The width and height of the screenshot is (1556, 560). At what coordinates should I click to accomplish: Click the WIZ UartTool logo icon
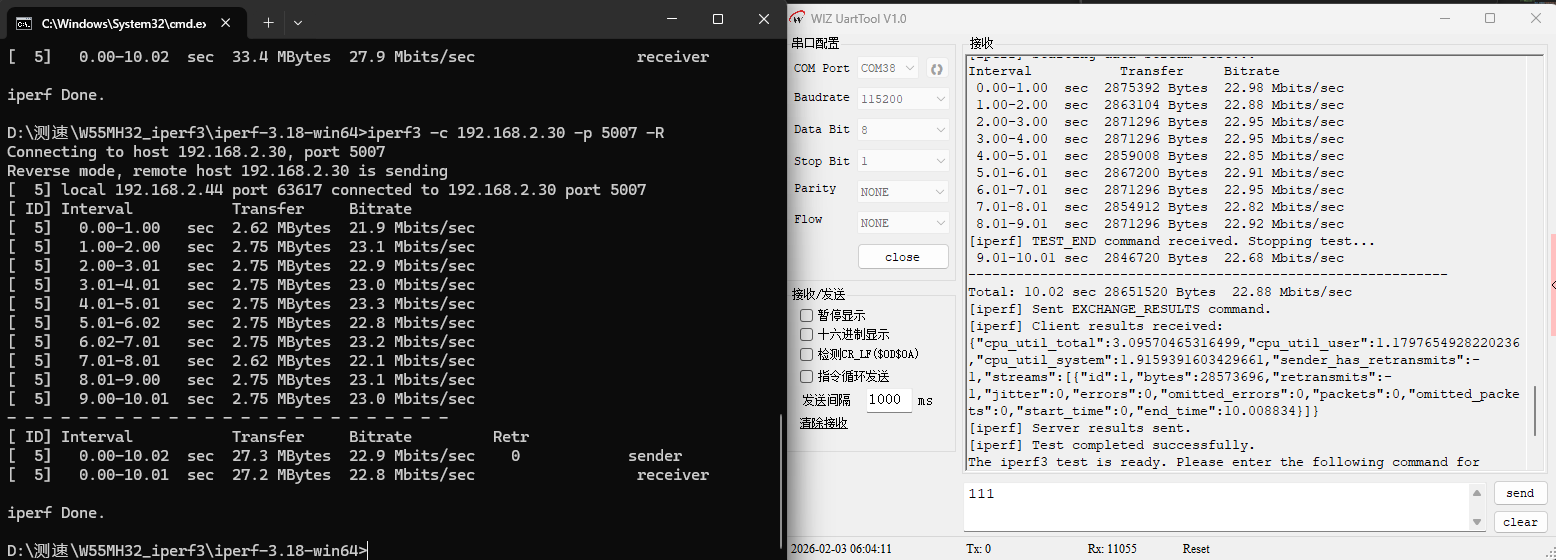pyautogui.click(x=798, y=18)
